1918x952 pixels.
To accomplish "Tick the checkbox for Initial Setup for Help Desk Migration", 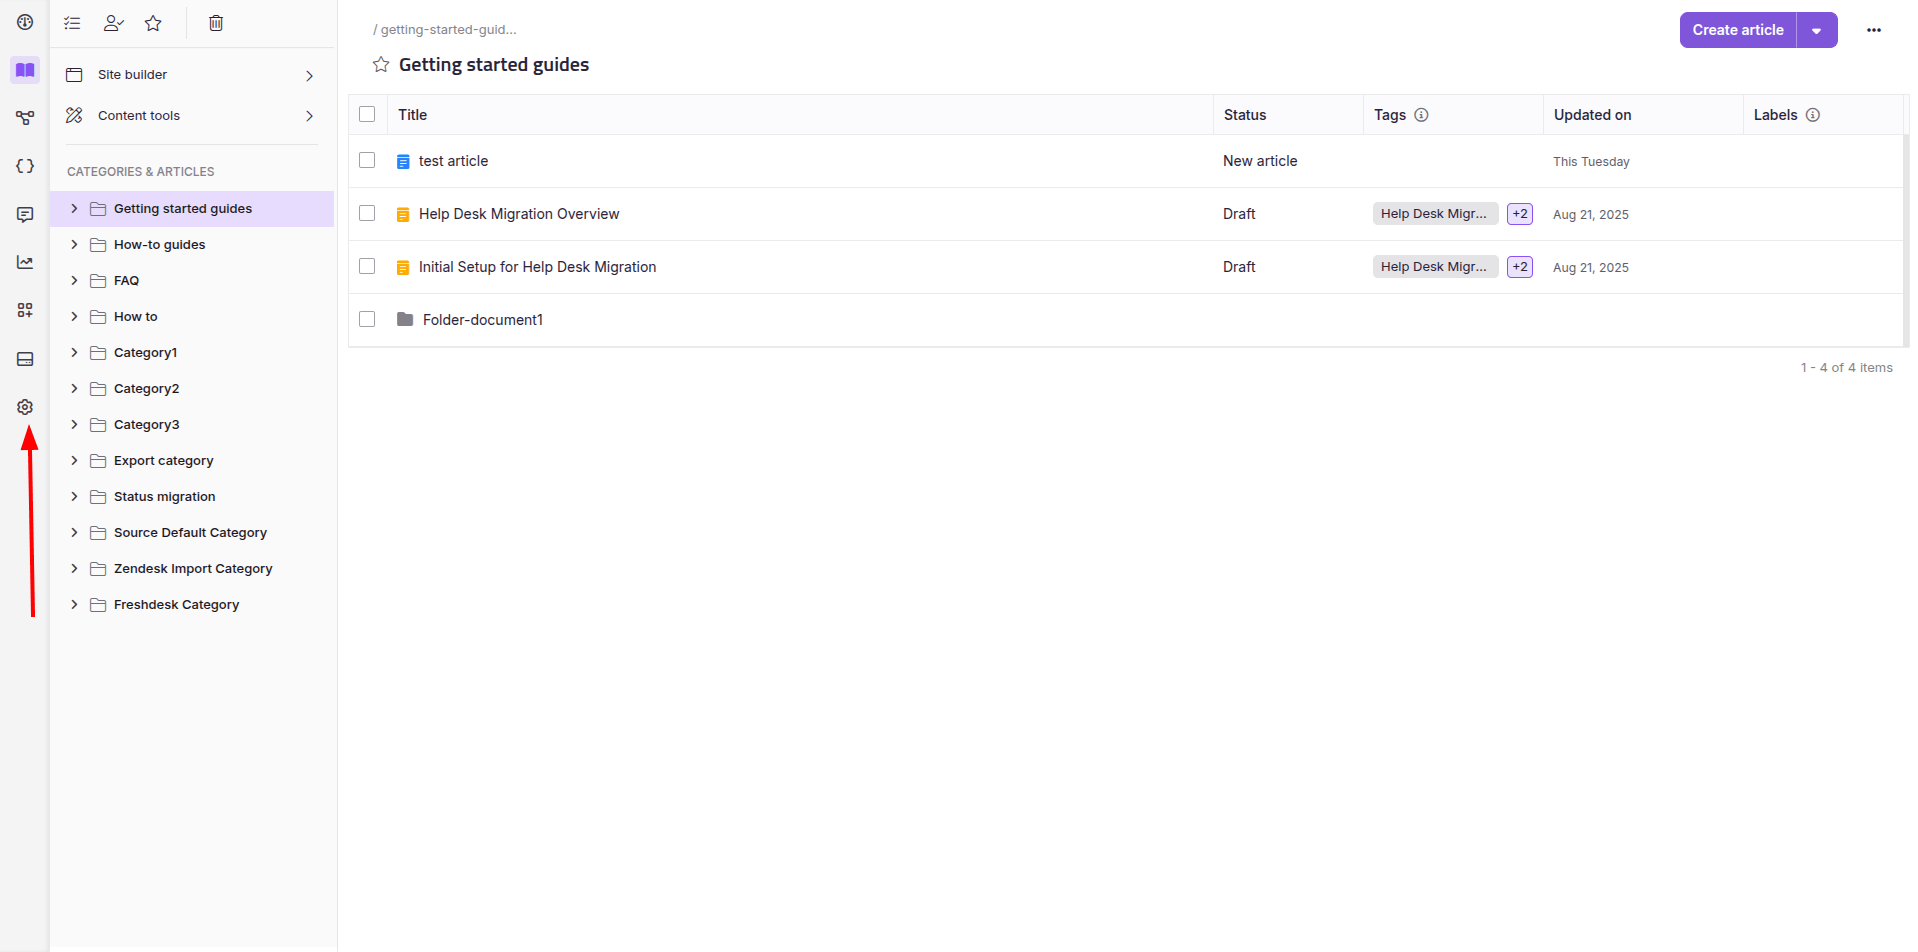I will click(367, 266).
